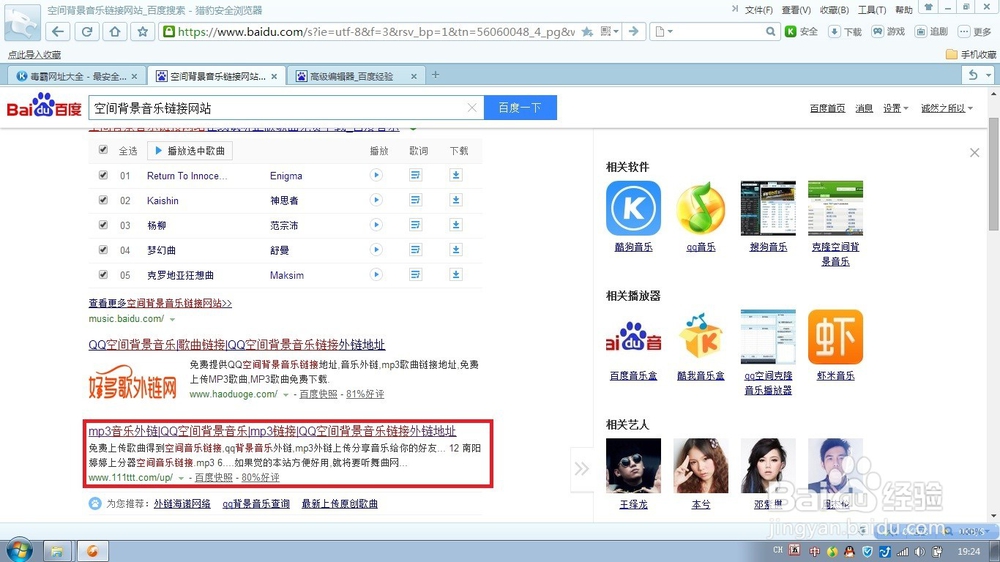This screenshot has width=1000, height=562.
Task: Uncheck song 04 梦幻曲 checkbox
Action: (103, 249)
